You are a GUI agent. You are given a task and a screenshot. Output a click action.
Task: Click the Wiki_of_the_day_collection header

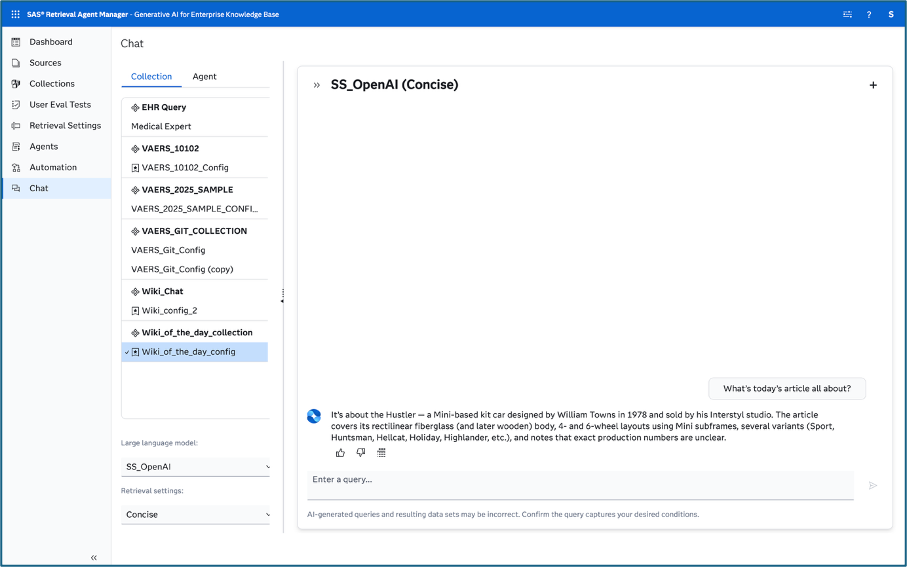[x=195, y=333]
